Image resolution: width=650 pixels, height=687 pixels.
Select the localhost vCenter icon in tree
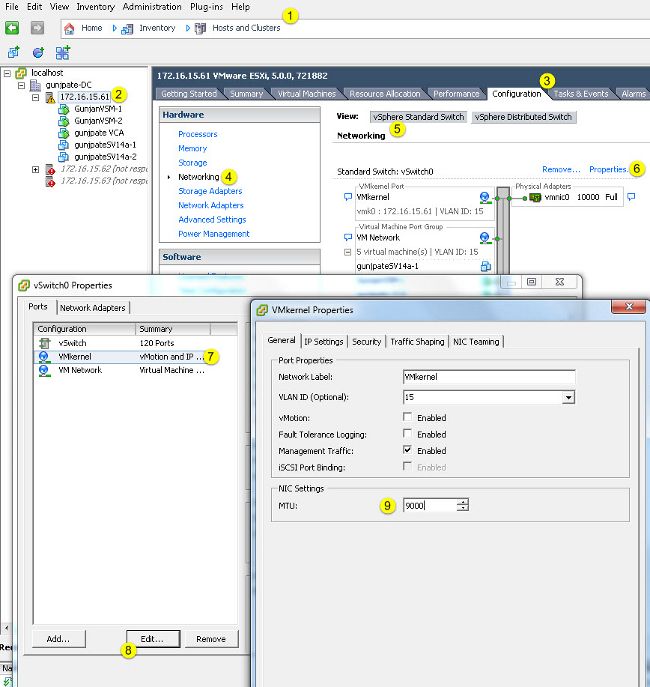(21, 73)
